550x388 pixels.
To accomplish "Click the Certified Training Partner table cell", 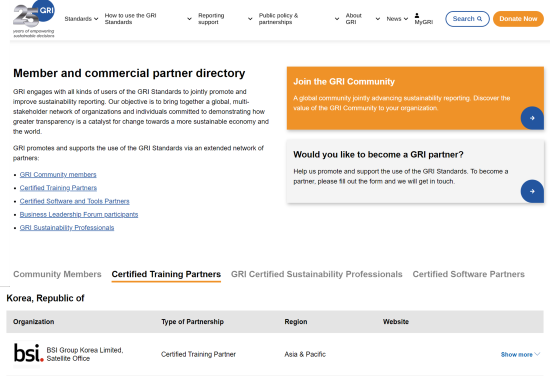I will [198, 354].
